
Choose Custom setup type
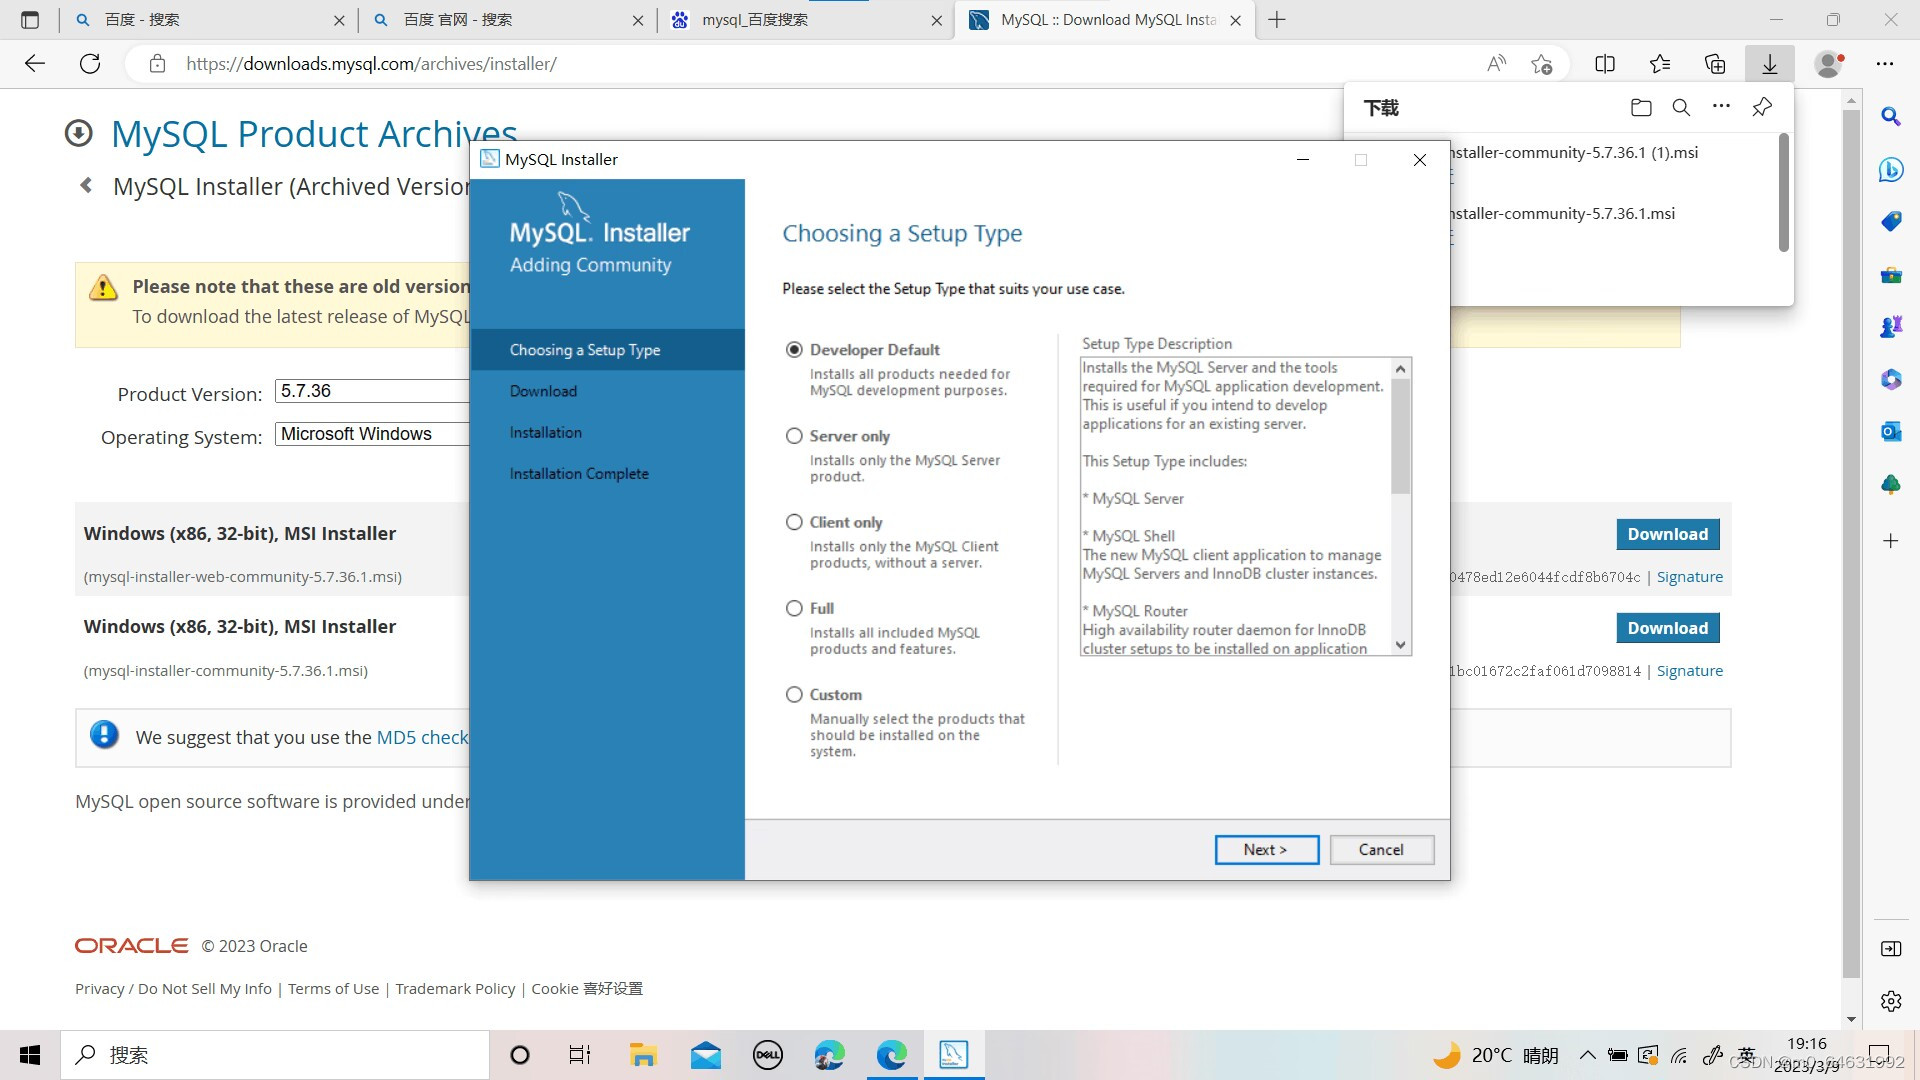pyautogui.click(x=794, y=694)
